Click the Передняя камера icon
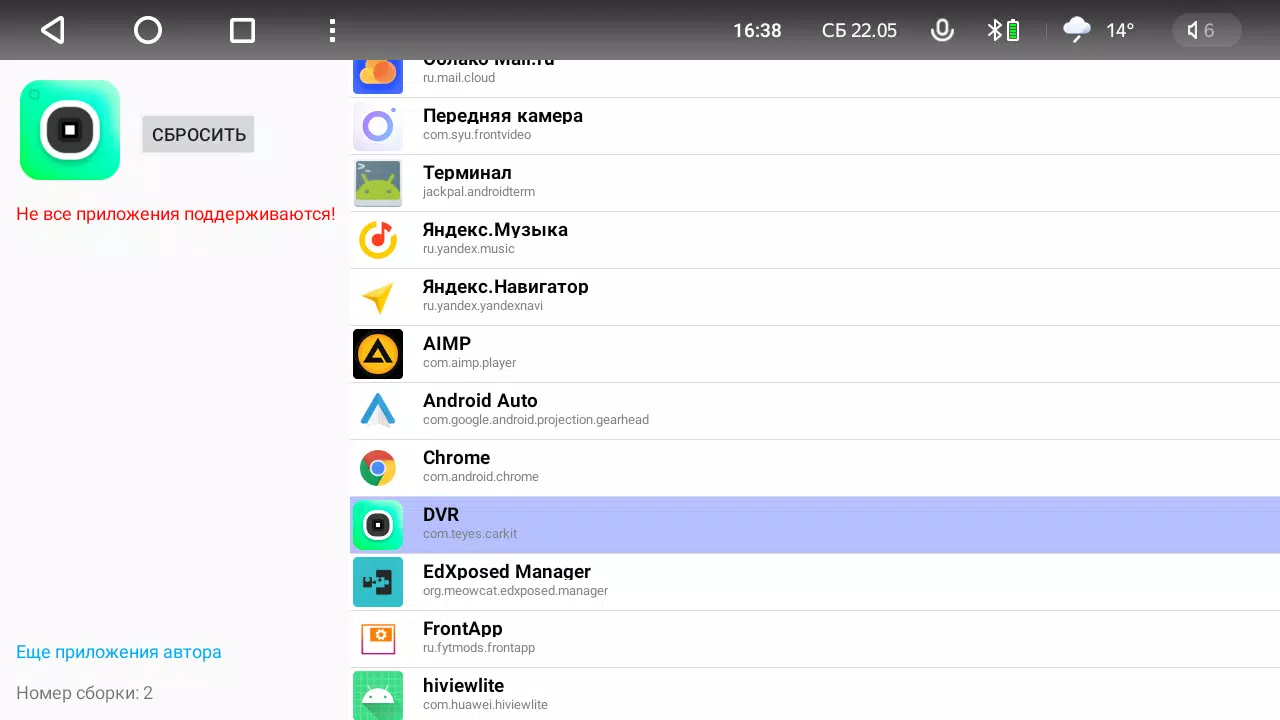 378,126
